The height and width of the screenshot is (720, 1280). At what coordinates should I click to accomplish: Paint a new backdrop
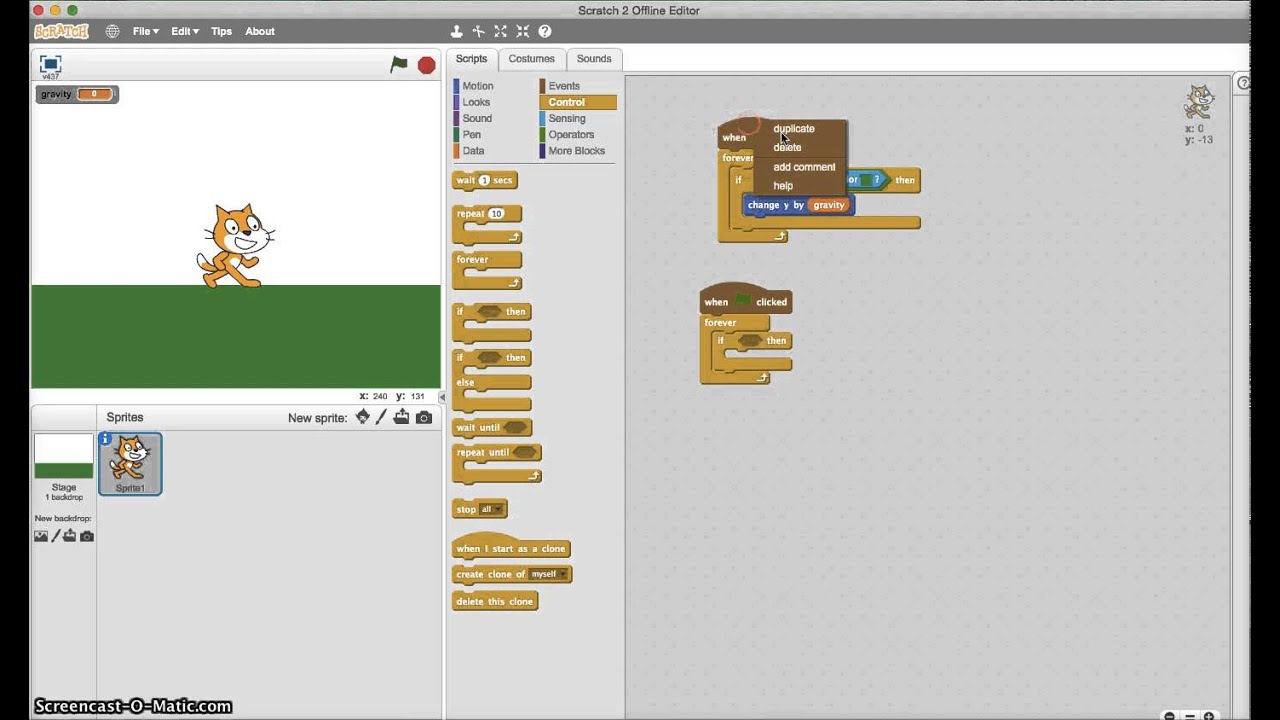point(56,536)
